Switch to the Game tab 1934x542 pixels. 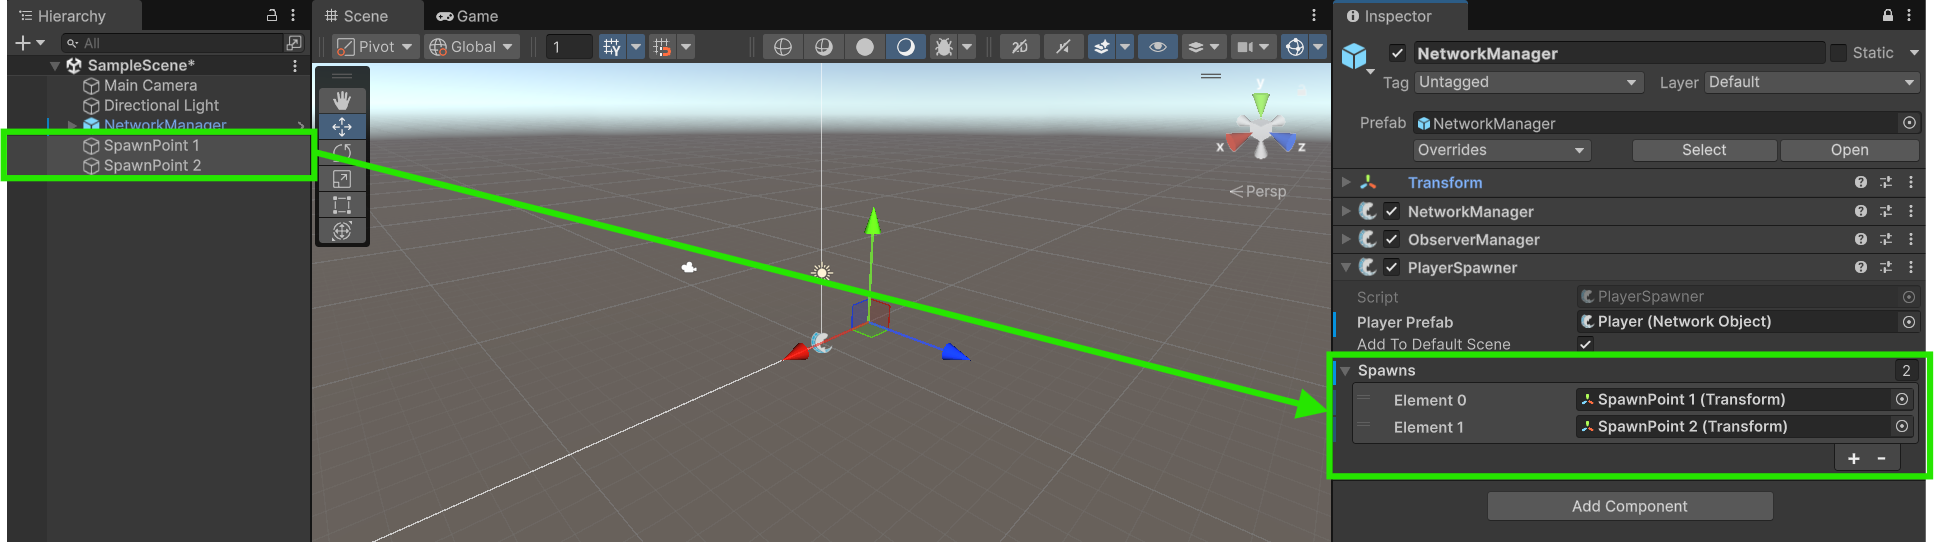467,16
